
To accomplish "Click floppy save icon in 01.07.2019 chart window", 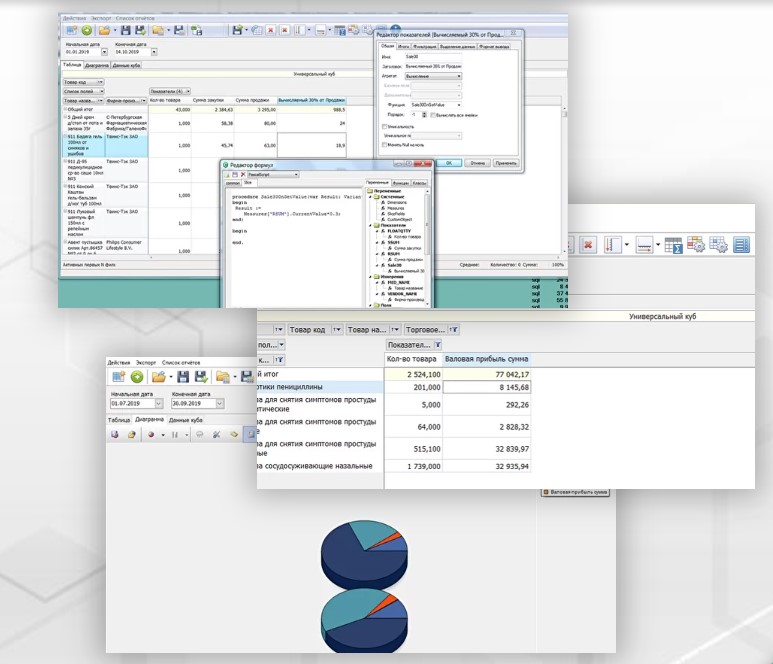I will [183, 377].
